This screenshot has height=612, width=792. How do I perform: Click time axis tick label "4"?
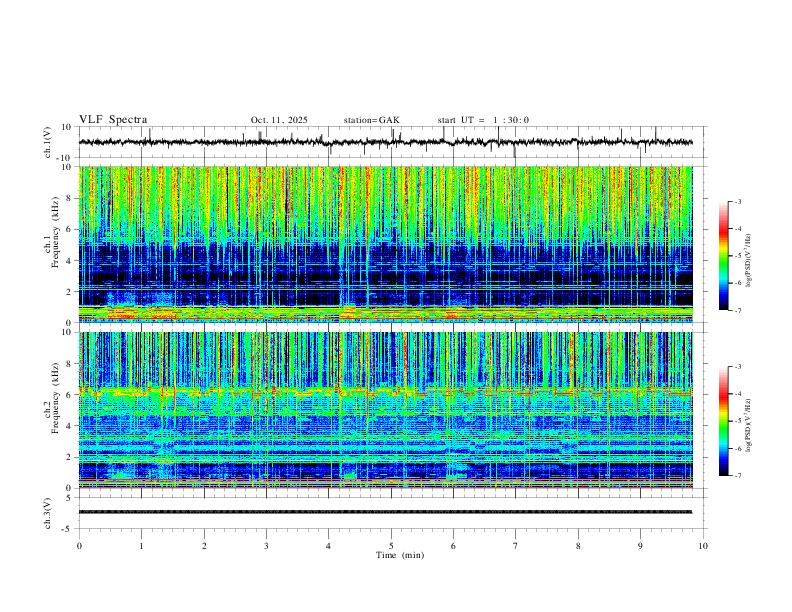pos(329,546)
